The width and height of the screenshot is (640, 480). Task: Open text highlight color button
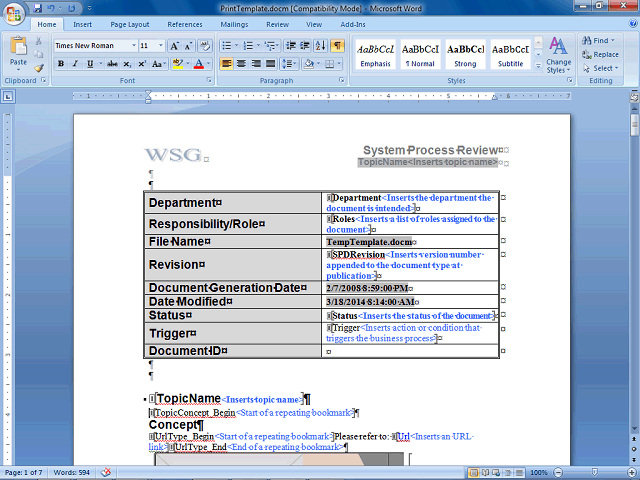[178, 64]
